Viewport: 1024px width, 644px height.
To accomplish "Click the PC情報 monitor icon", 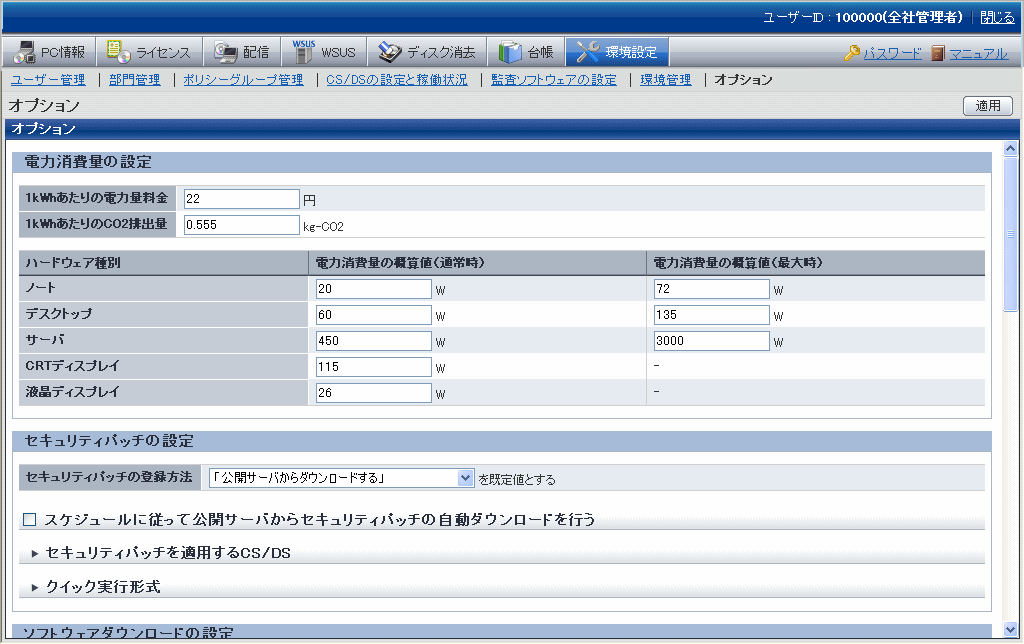I will [25, 52].
